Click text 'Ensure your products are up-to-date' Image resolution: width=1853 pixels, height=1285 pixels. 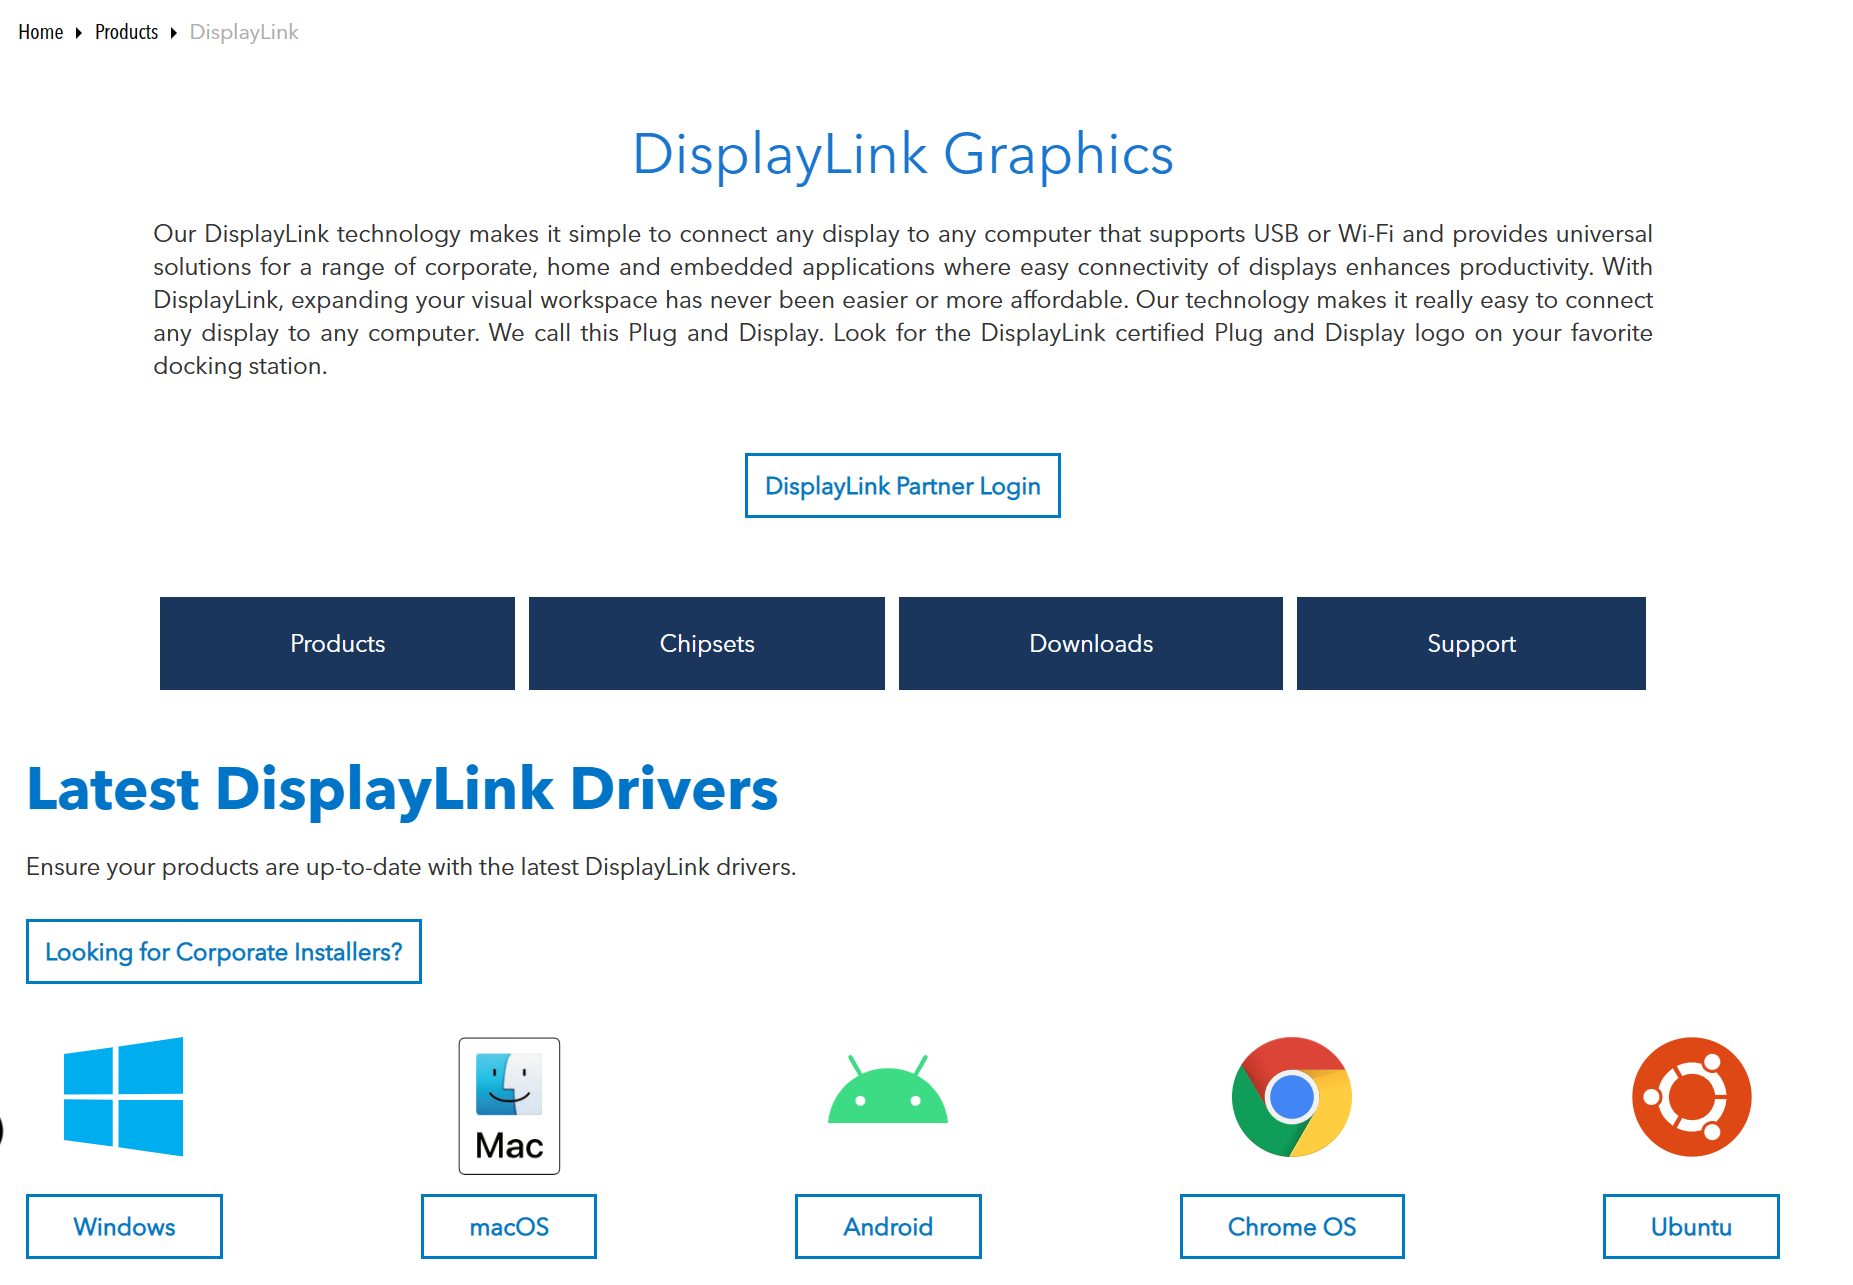coord(223,866)
